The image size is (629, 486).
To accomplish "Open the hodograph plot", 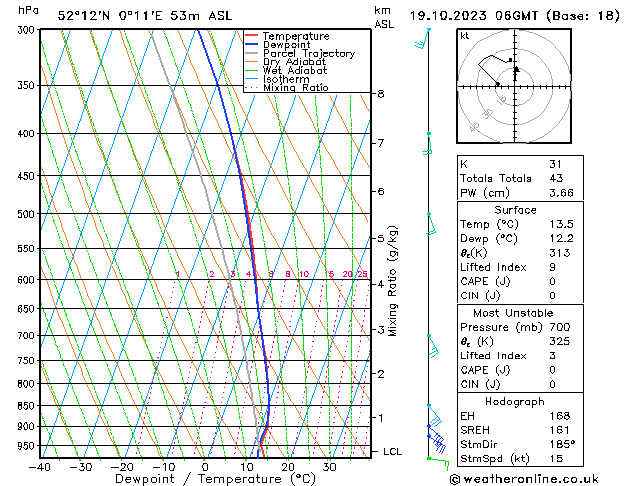I will coord(514,86).
